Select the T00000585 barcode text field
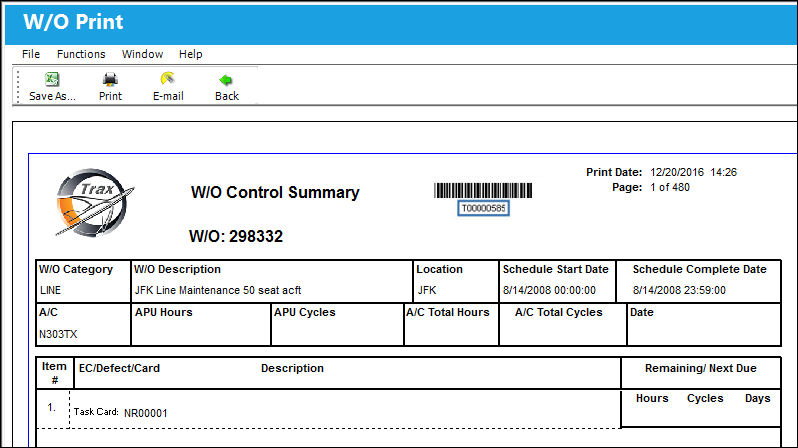Viewport: 798px width, 448px height. pyautogui.click(x=483, y=208)
